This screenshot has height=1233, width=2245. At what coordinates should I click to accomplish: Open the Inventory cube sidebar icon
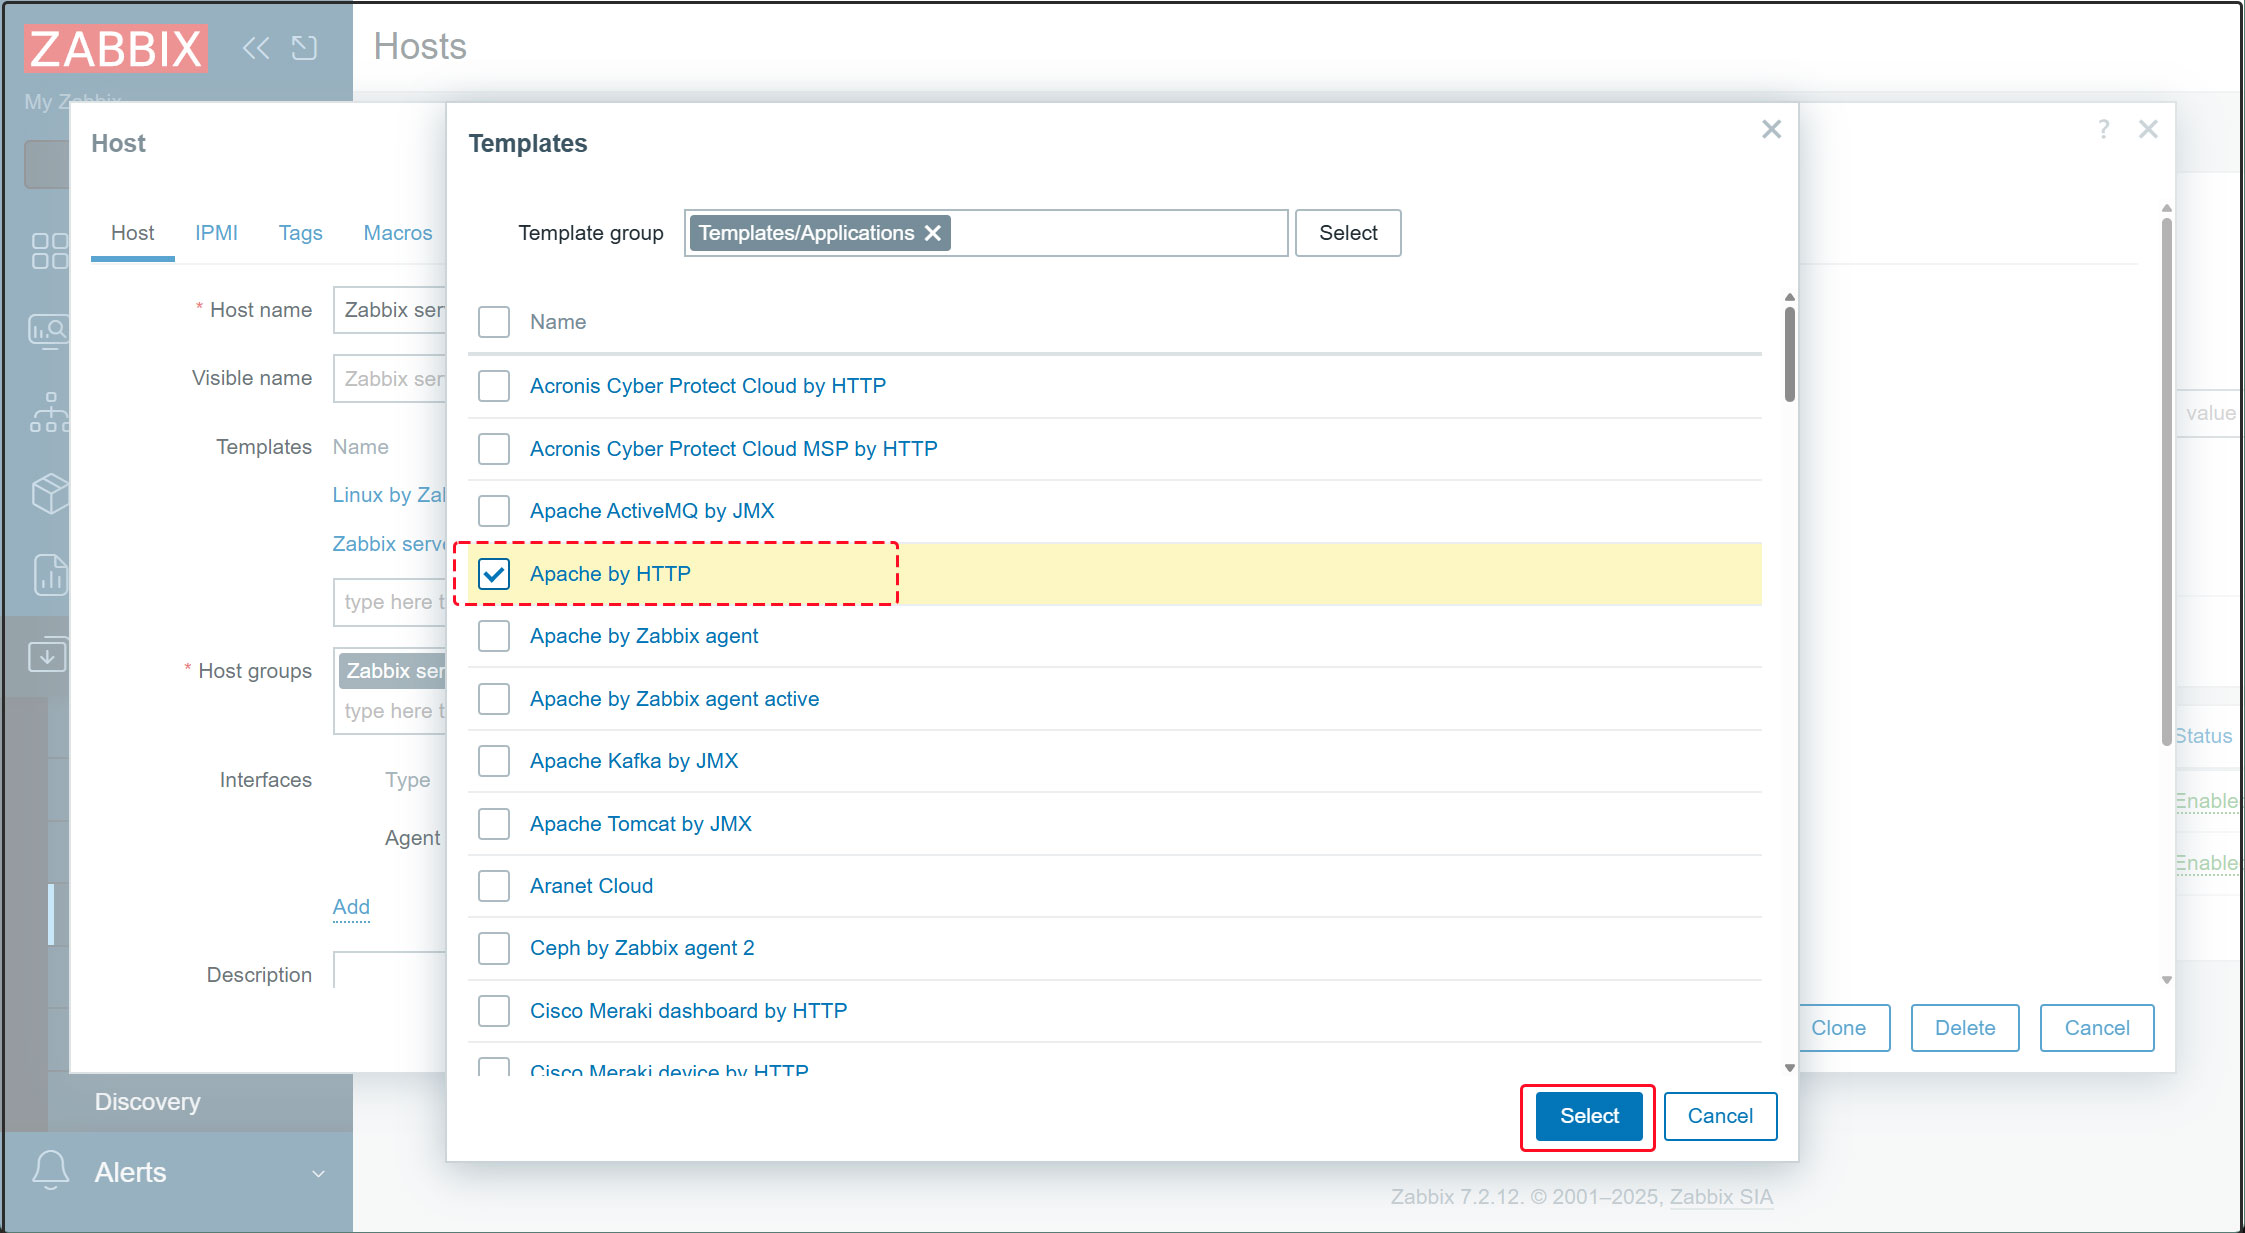(x=49, y=493)
